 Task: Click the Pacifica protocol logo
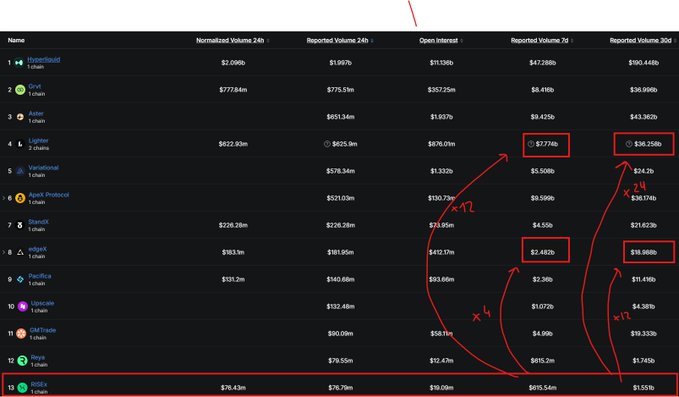click(x=20, y=279)
